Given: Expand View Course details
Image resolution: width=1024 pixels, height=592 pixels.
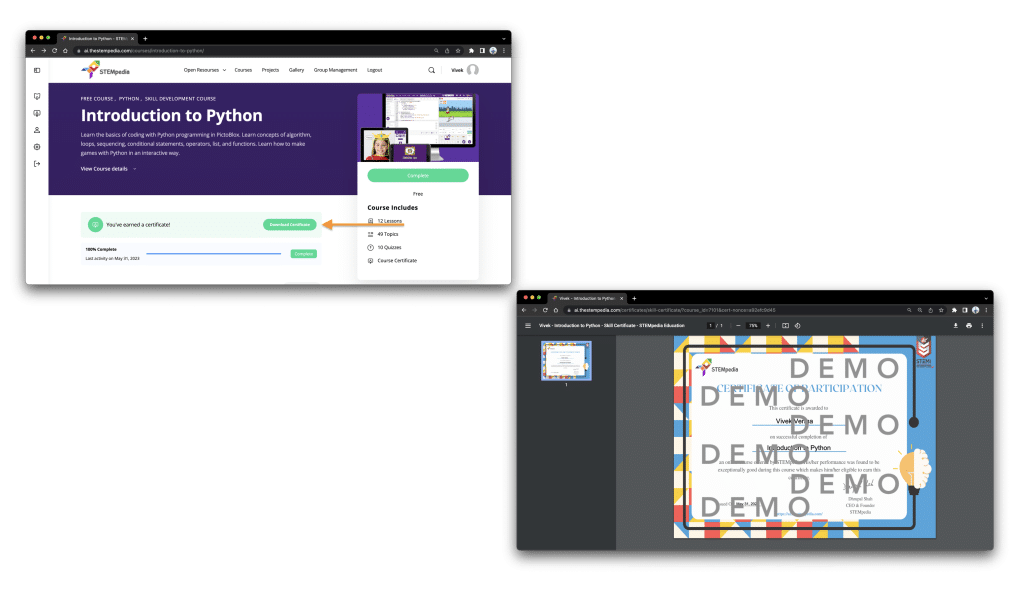Looking at the screenshot, I should pyautogui.click(x=105, y=170).
